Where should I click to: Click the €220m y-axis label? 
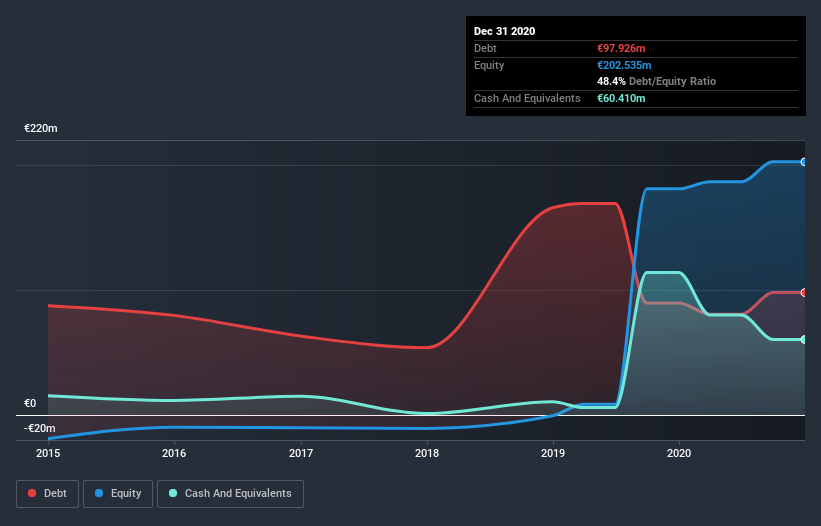point(41,128)
